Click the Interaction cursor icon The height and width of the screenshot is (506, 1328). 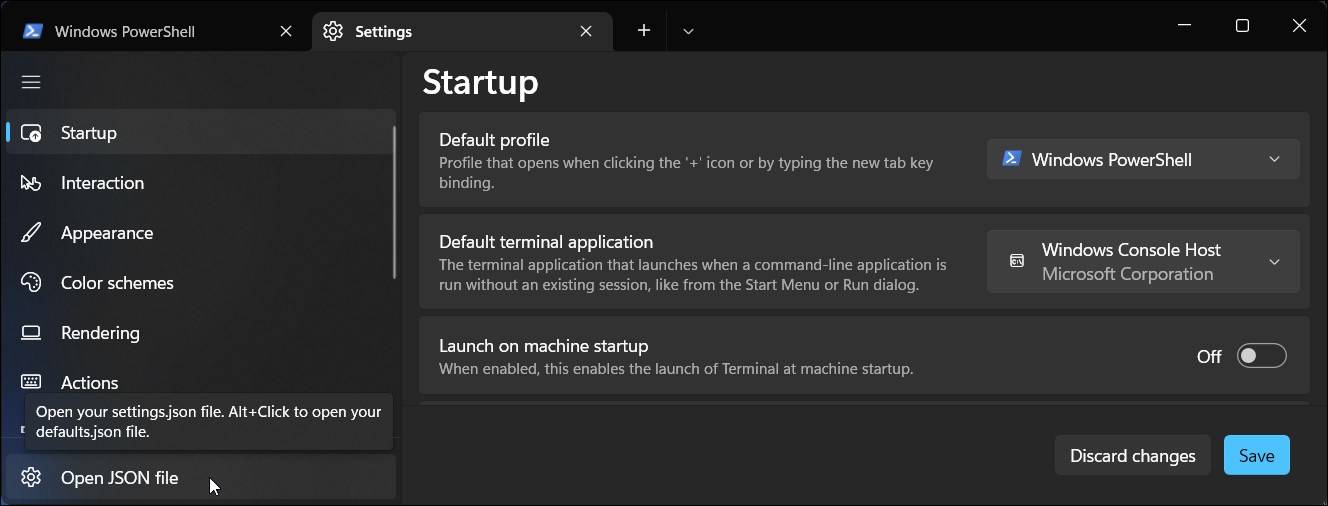click(31, 183)
